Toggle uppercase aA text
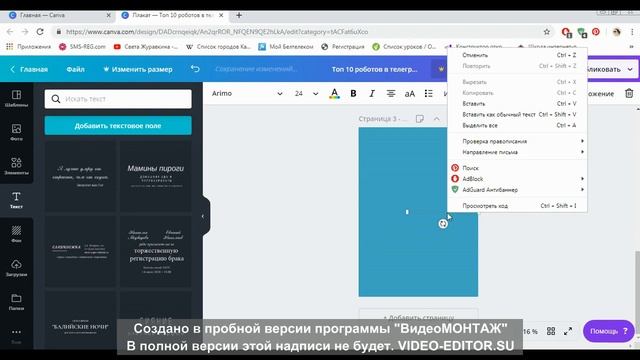 click(x=410, y=93)
